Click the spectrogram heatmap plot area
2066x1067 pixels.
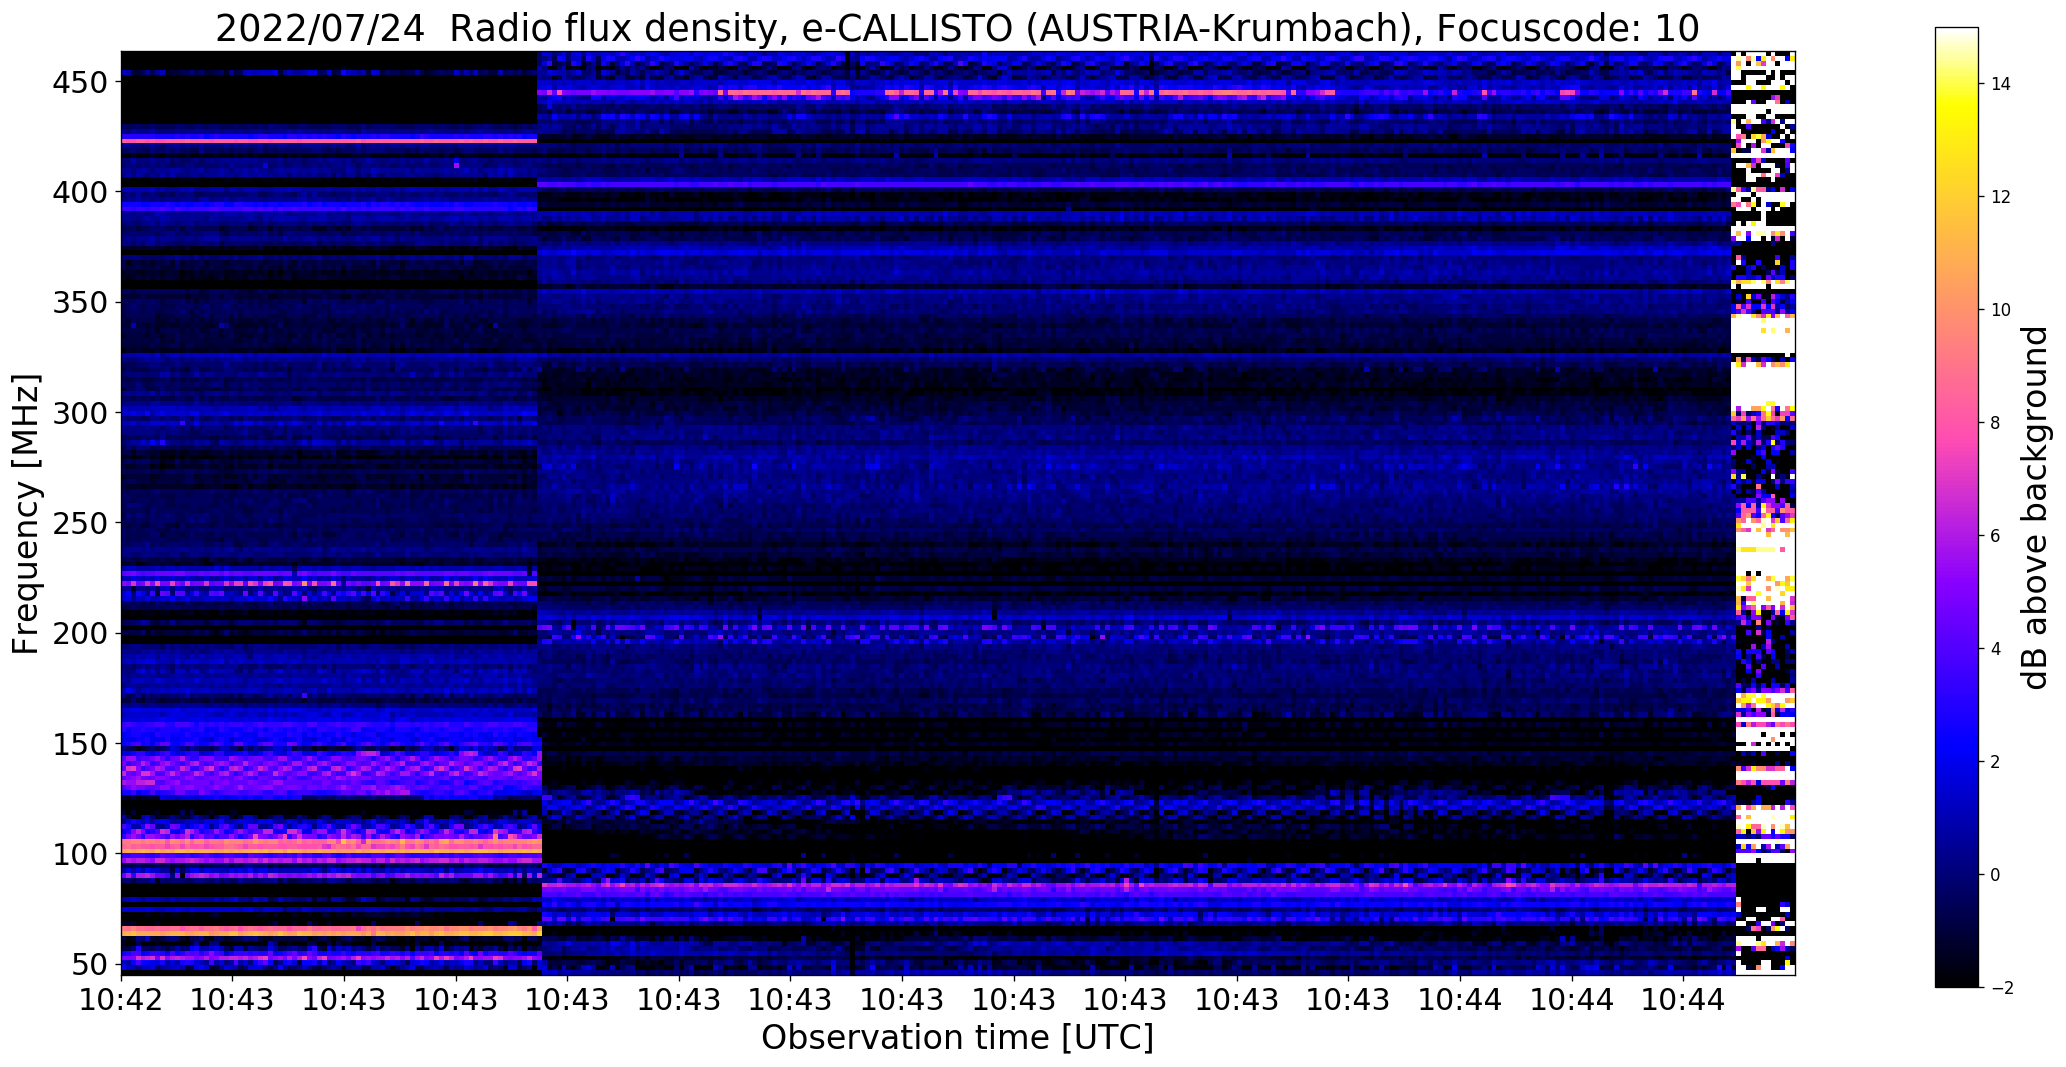(x=958, y=513)
